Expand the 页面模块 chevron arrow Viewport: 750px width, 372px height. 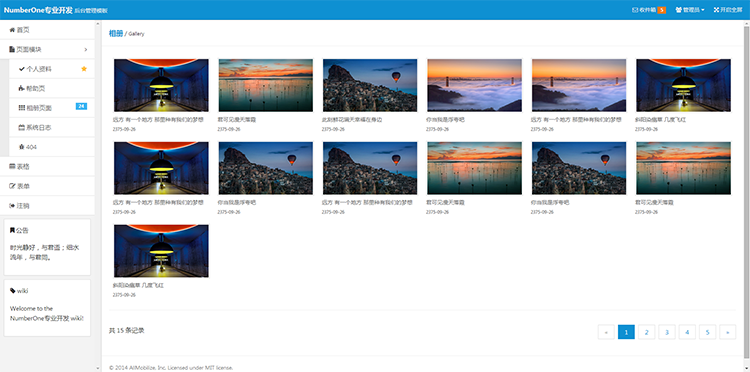(x=86, y=50)
